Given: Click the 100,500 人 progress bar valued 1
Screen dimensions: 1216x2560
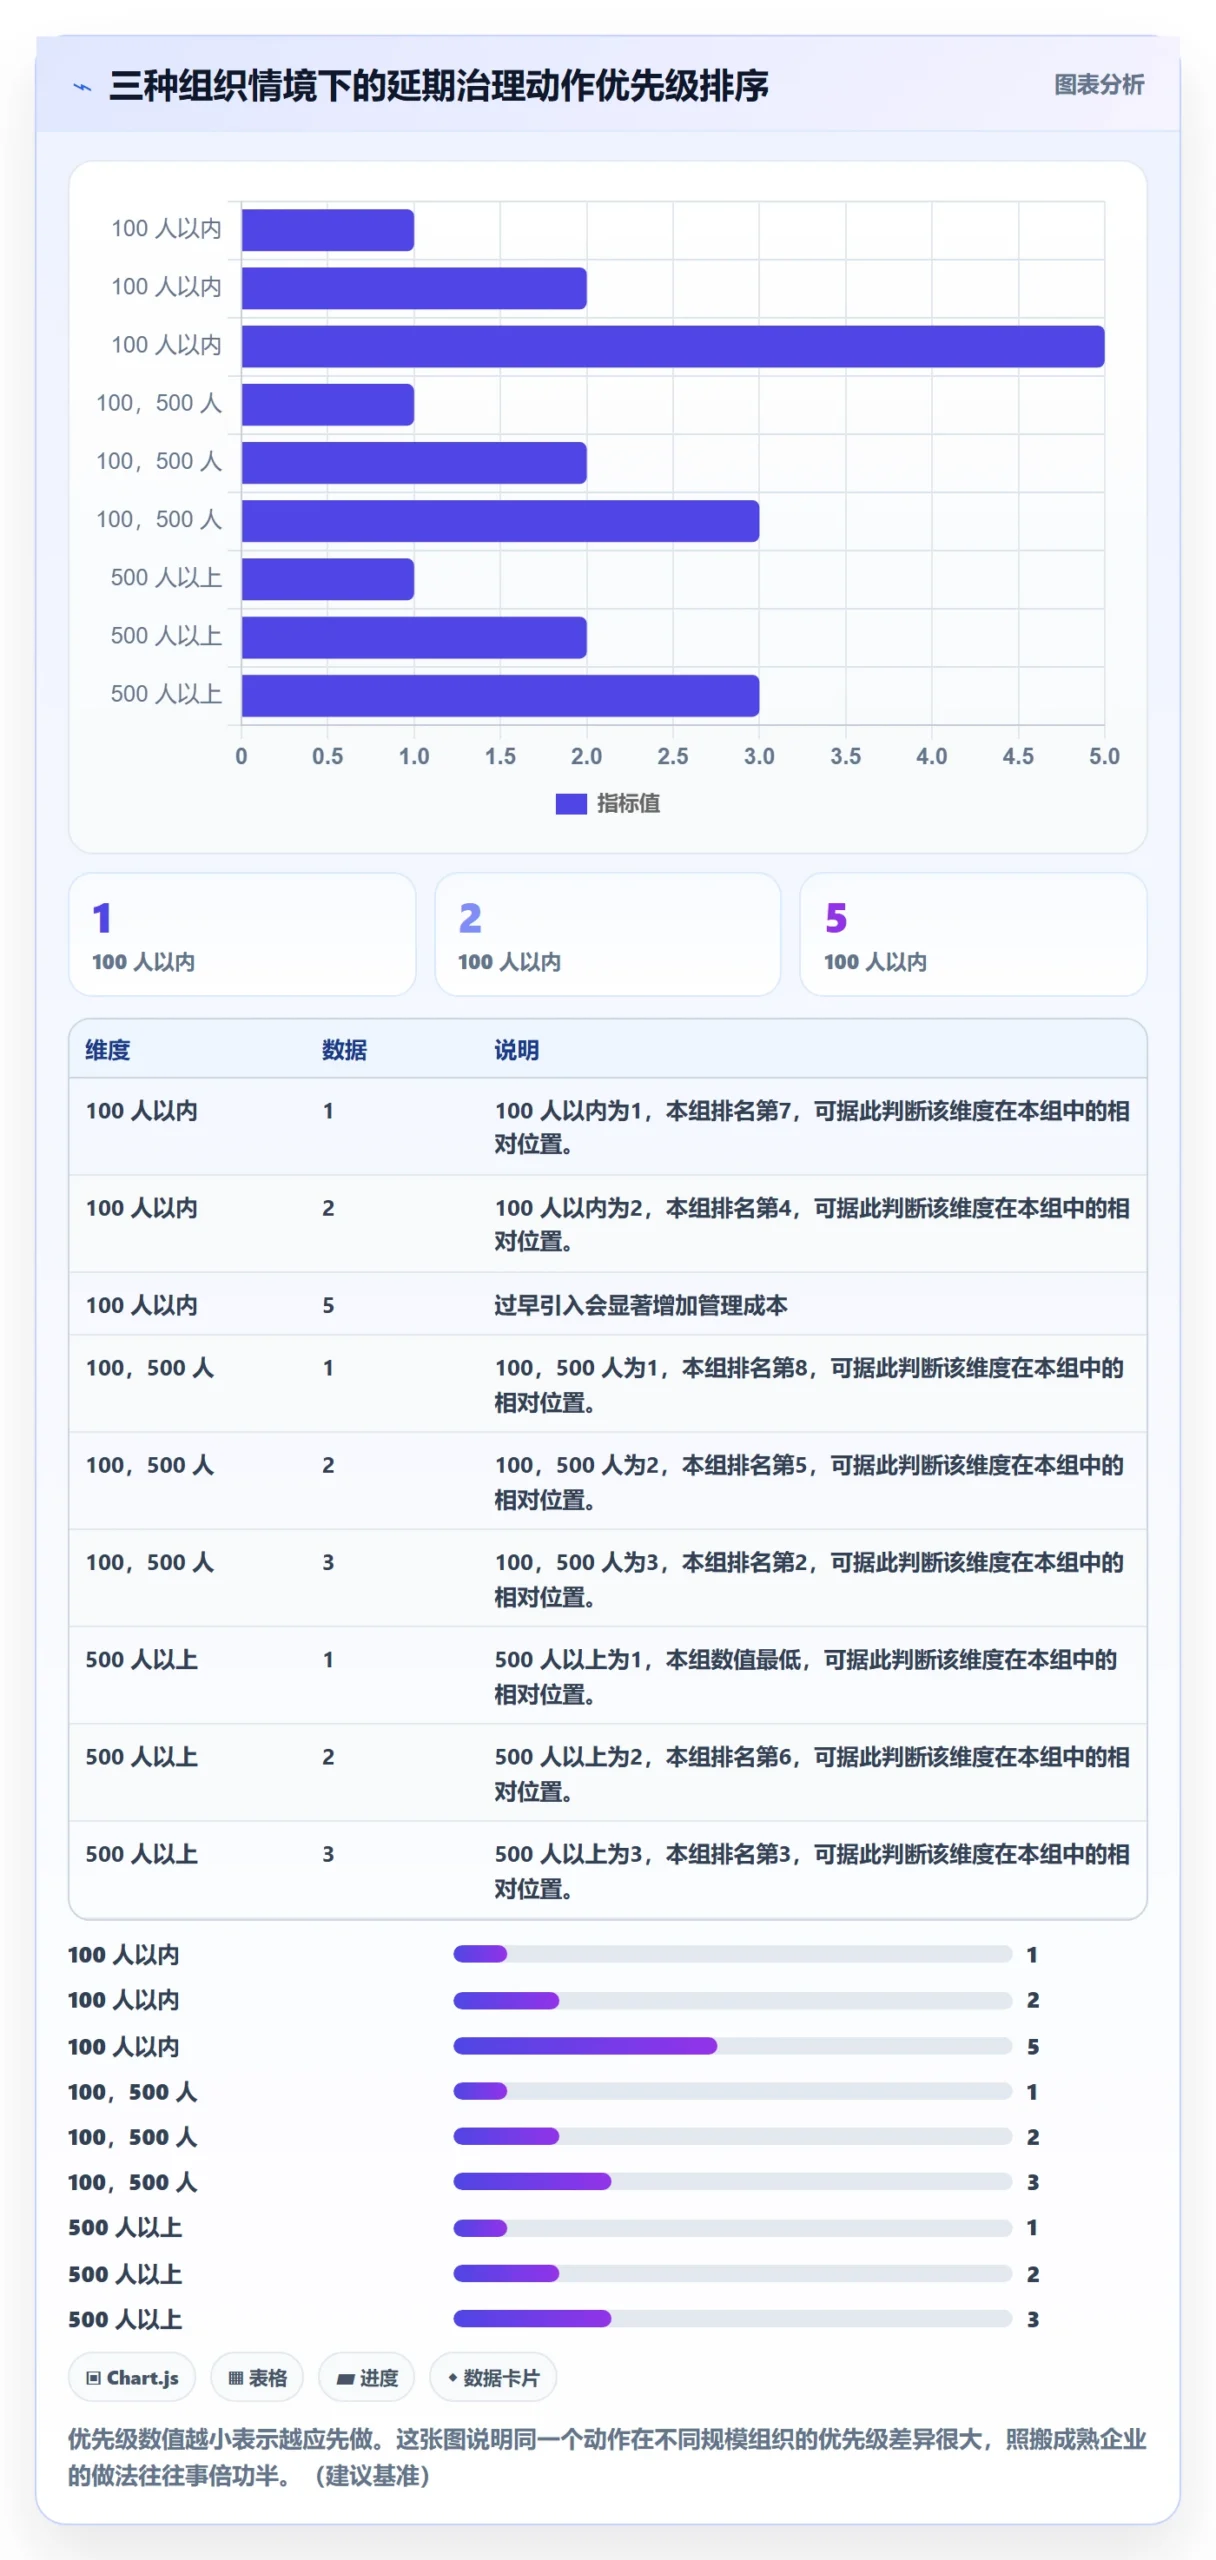Looking at the screenshot, I should tap(732, 2091).
